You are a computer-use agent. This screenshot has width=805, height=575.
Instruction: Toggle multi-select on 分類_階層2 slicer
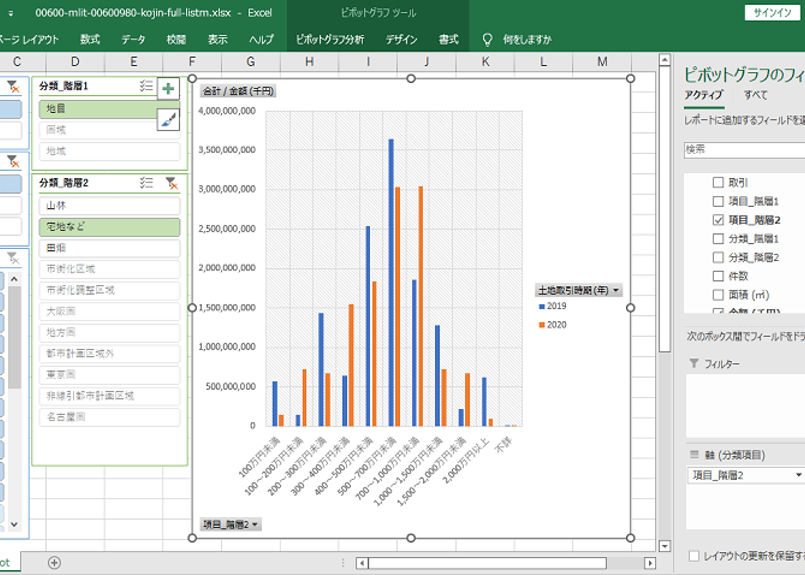[146, 183]
